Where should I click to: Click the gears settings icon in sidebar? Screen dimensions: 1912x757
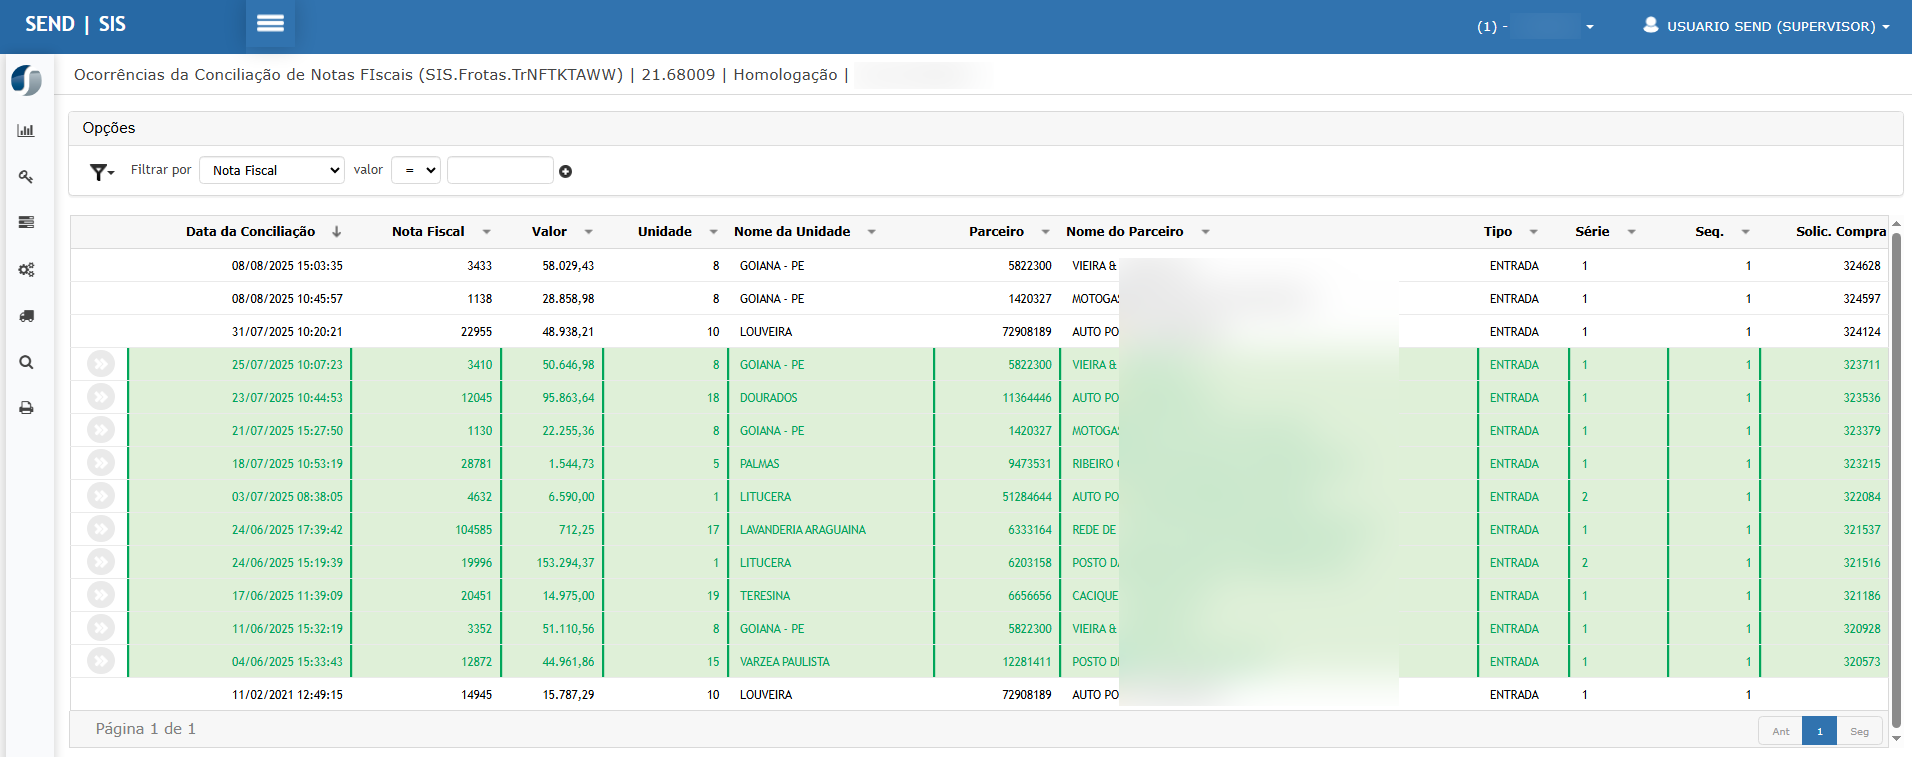(x=26, y=270)
